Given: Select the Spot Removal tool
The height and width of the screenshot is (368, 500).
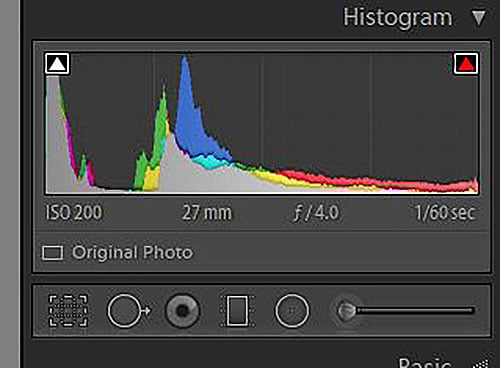Looking at the screenshot, I should point(129,311).
